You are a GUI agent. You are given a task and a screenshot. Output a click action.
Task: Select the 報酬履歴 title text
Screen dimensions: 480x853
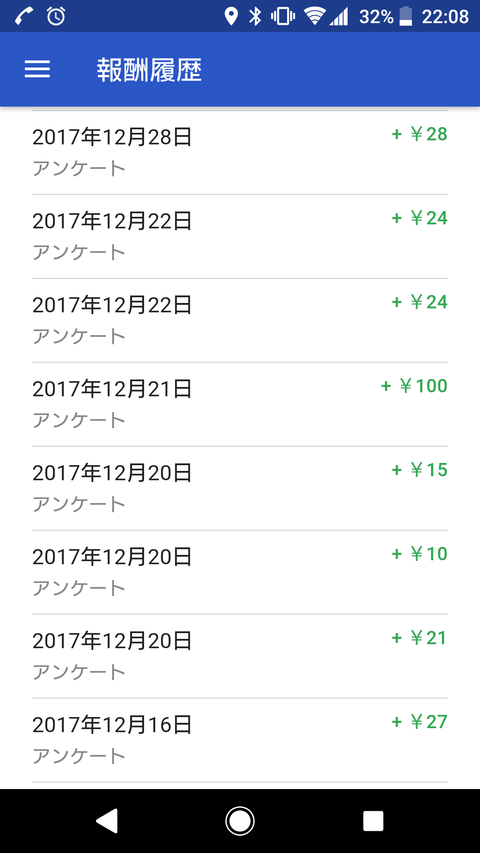point(149,70)
